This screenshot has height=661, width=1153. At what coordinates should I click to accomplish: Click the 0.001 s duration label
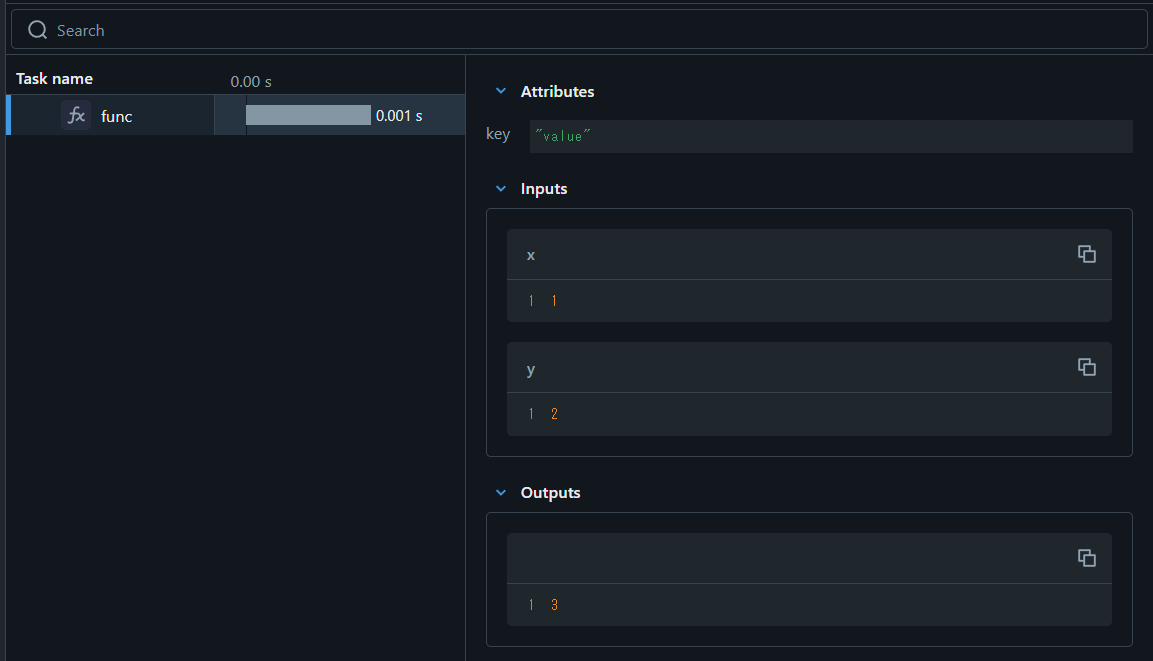coord(399,115)
